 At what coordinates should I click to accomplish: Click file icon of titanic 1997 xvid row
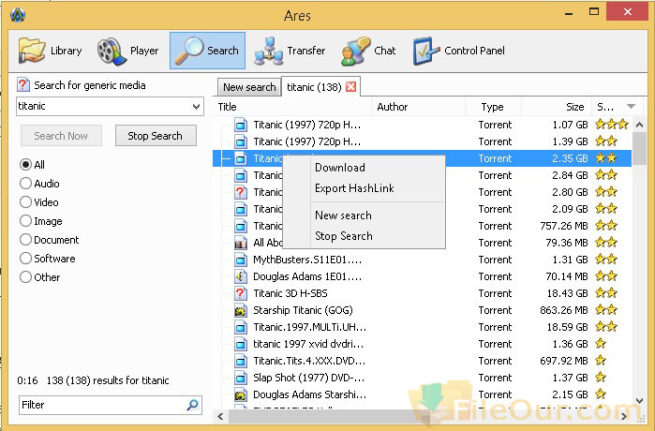coord(241,344)
